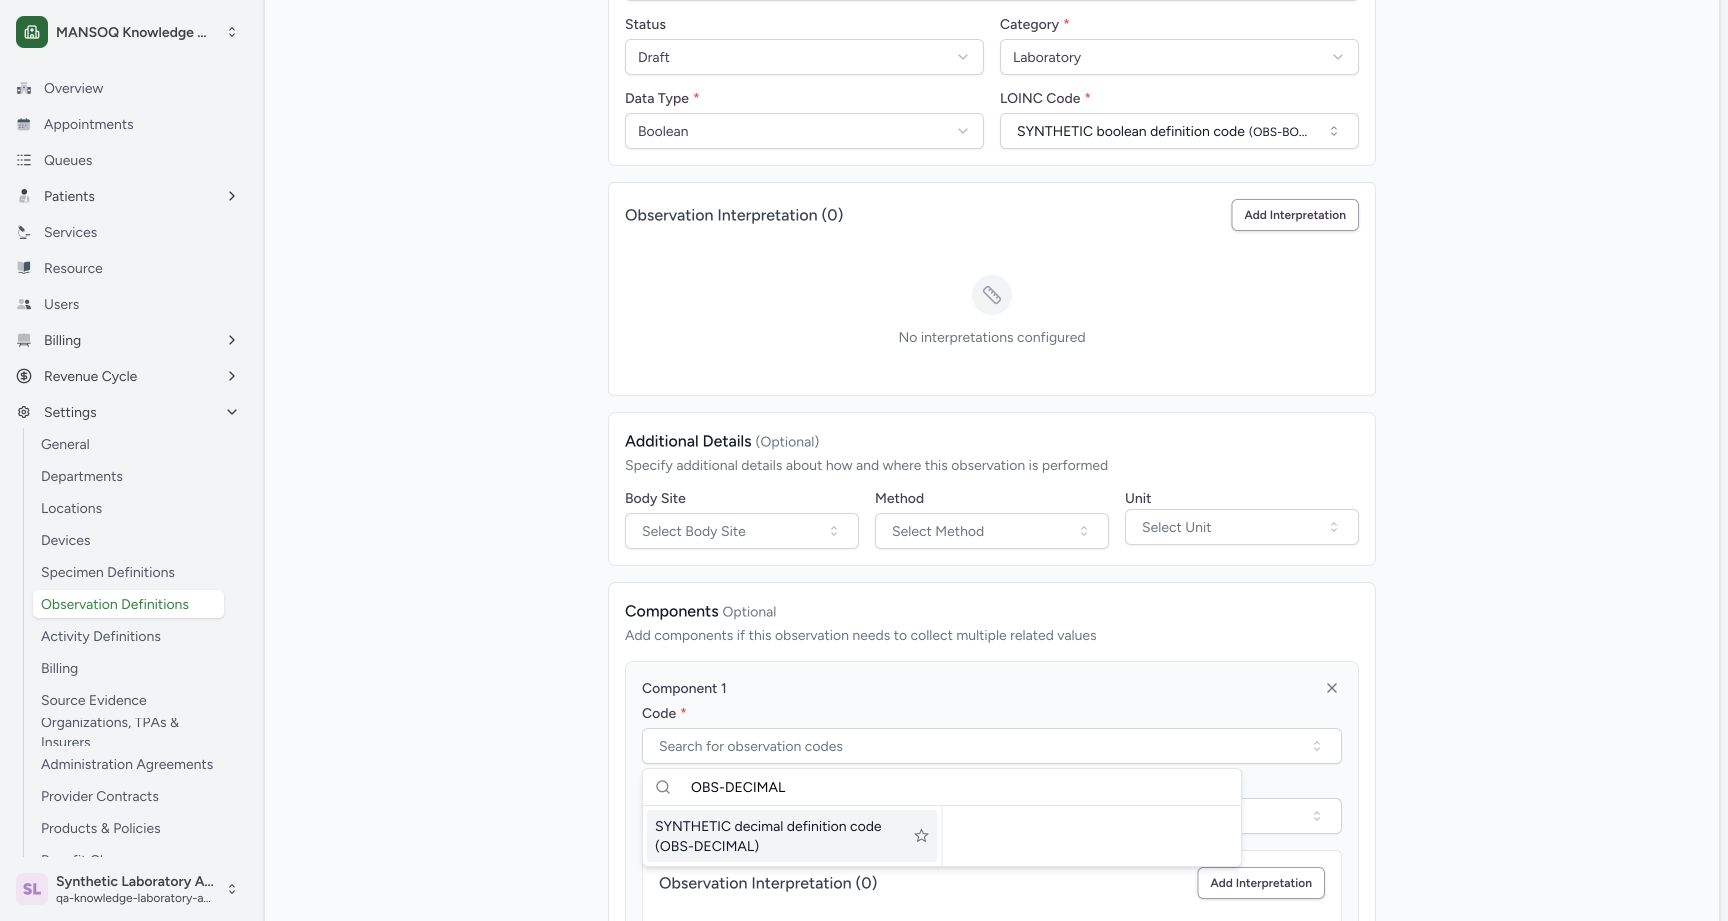Open the Select Body Site dropdown
The image size is (1728, 921).
[x=742, y=531]
